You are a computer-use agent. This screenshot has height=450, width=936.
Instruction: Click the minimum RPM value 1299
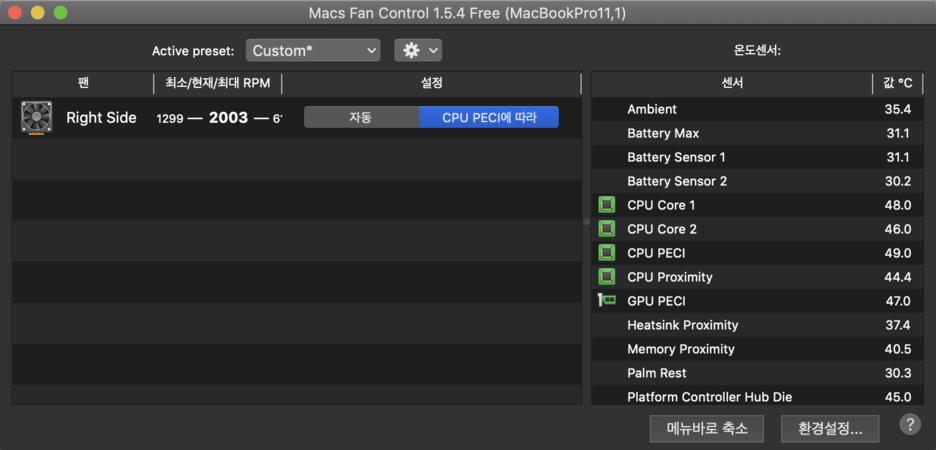170,119
